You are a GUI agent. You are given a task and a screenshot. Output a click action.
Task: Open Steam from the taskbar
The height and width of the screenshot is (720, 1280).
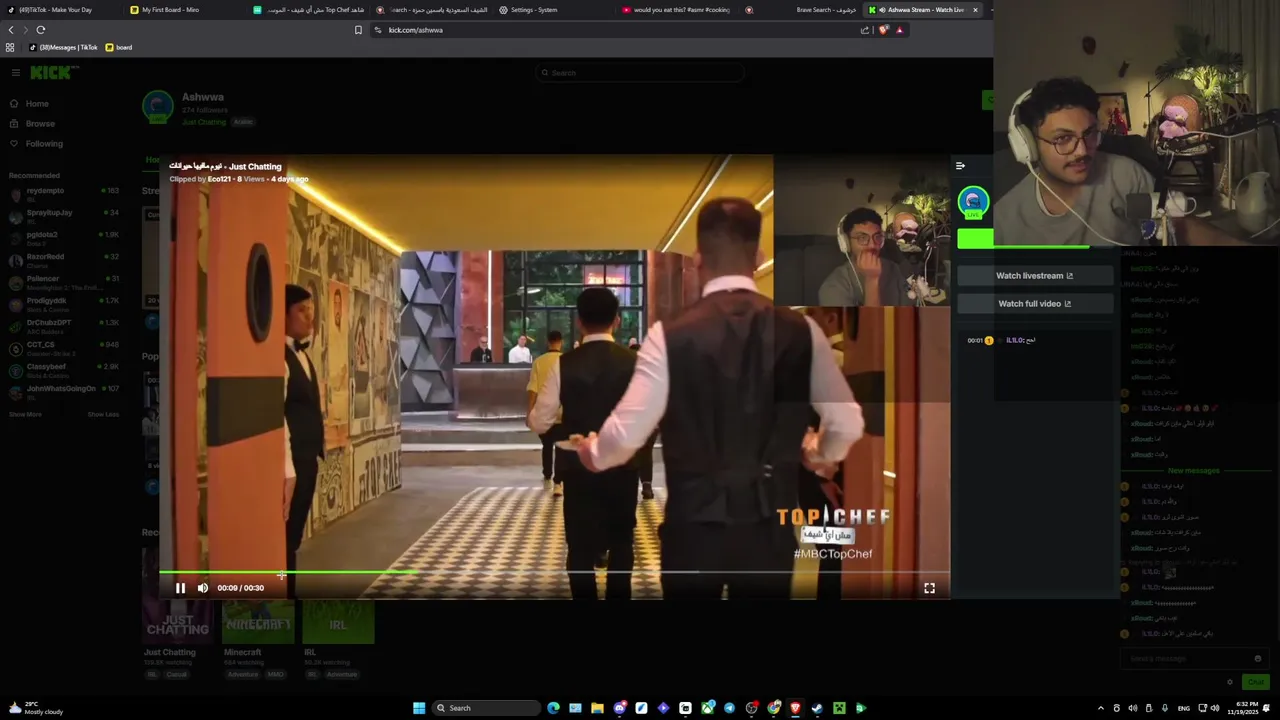pos(817,708)
